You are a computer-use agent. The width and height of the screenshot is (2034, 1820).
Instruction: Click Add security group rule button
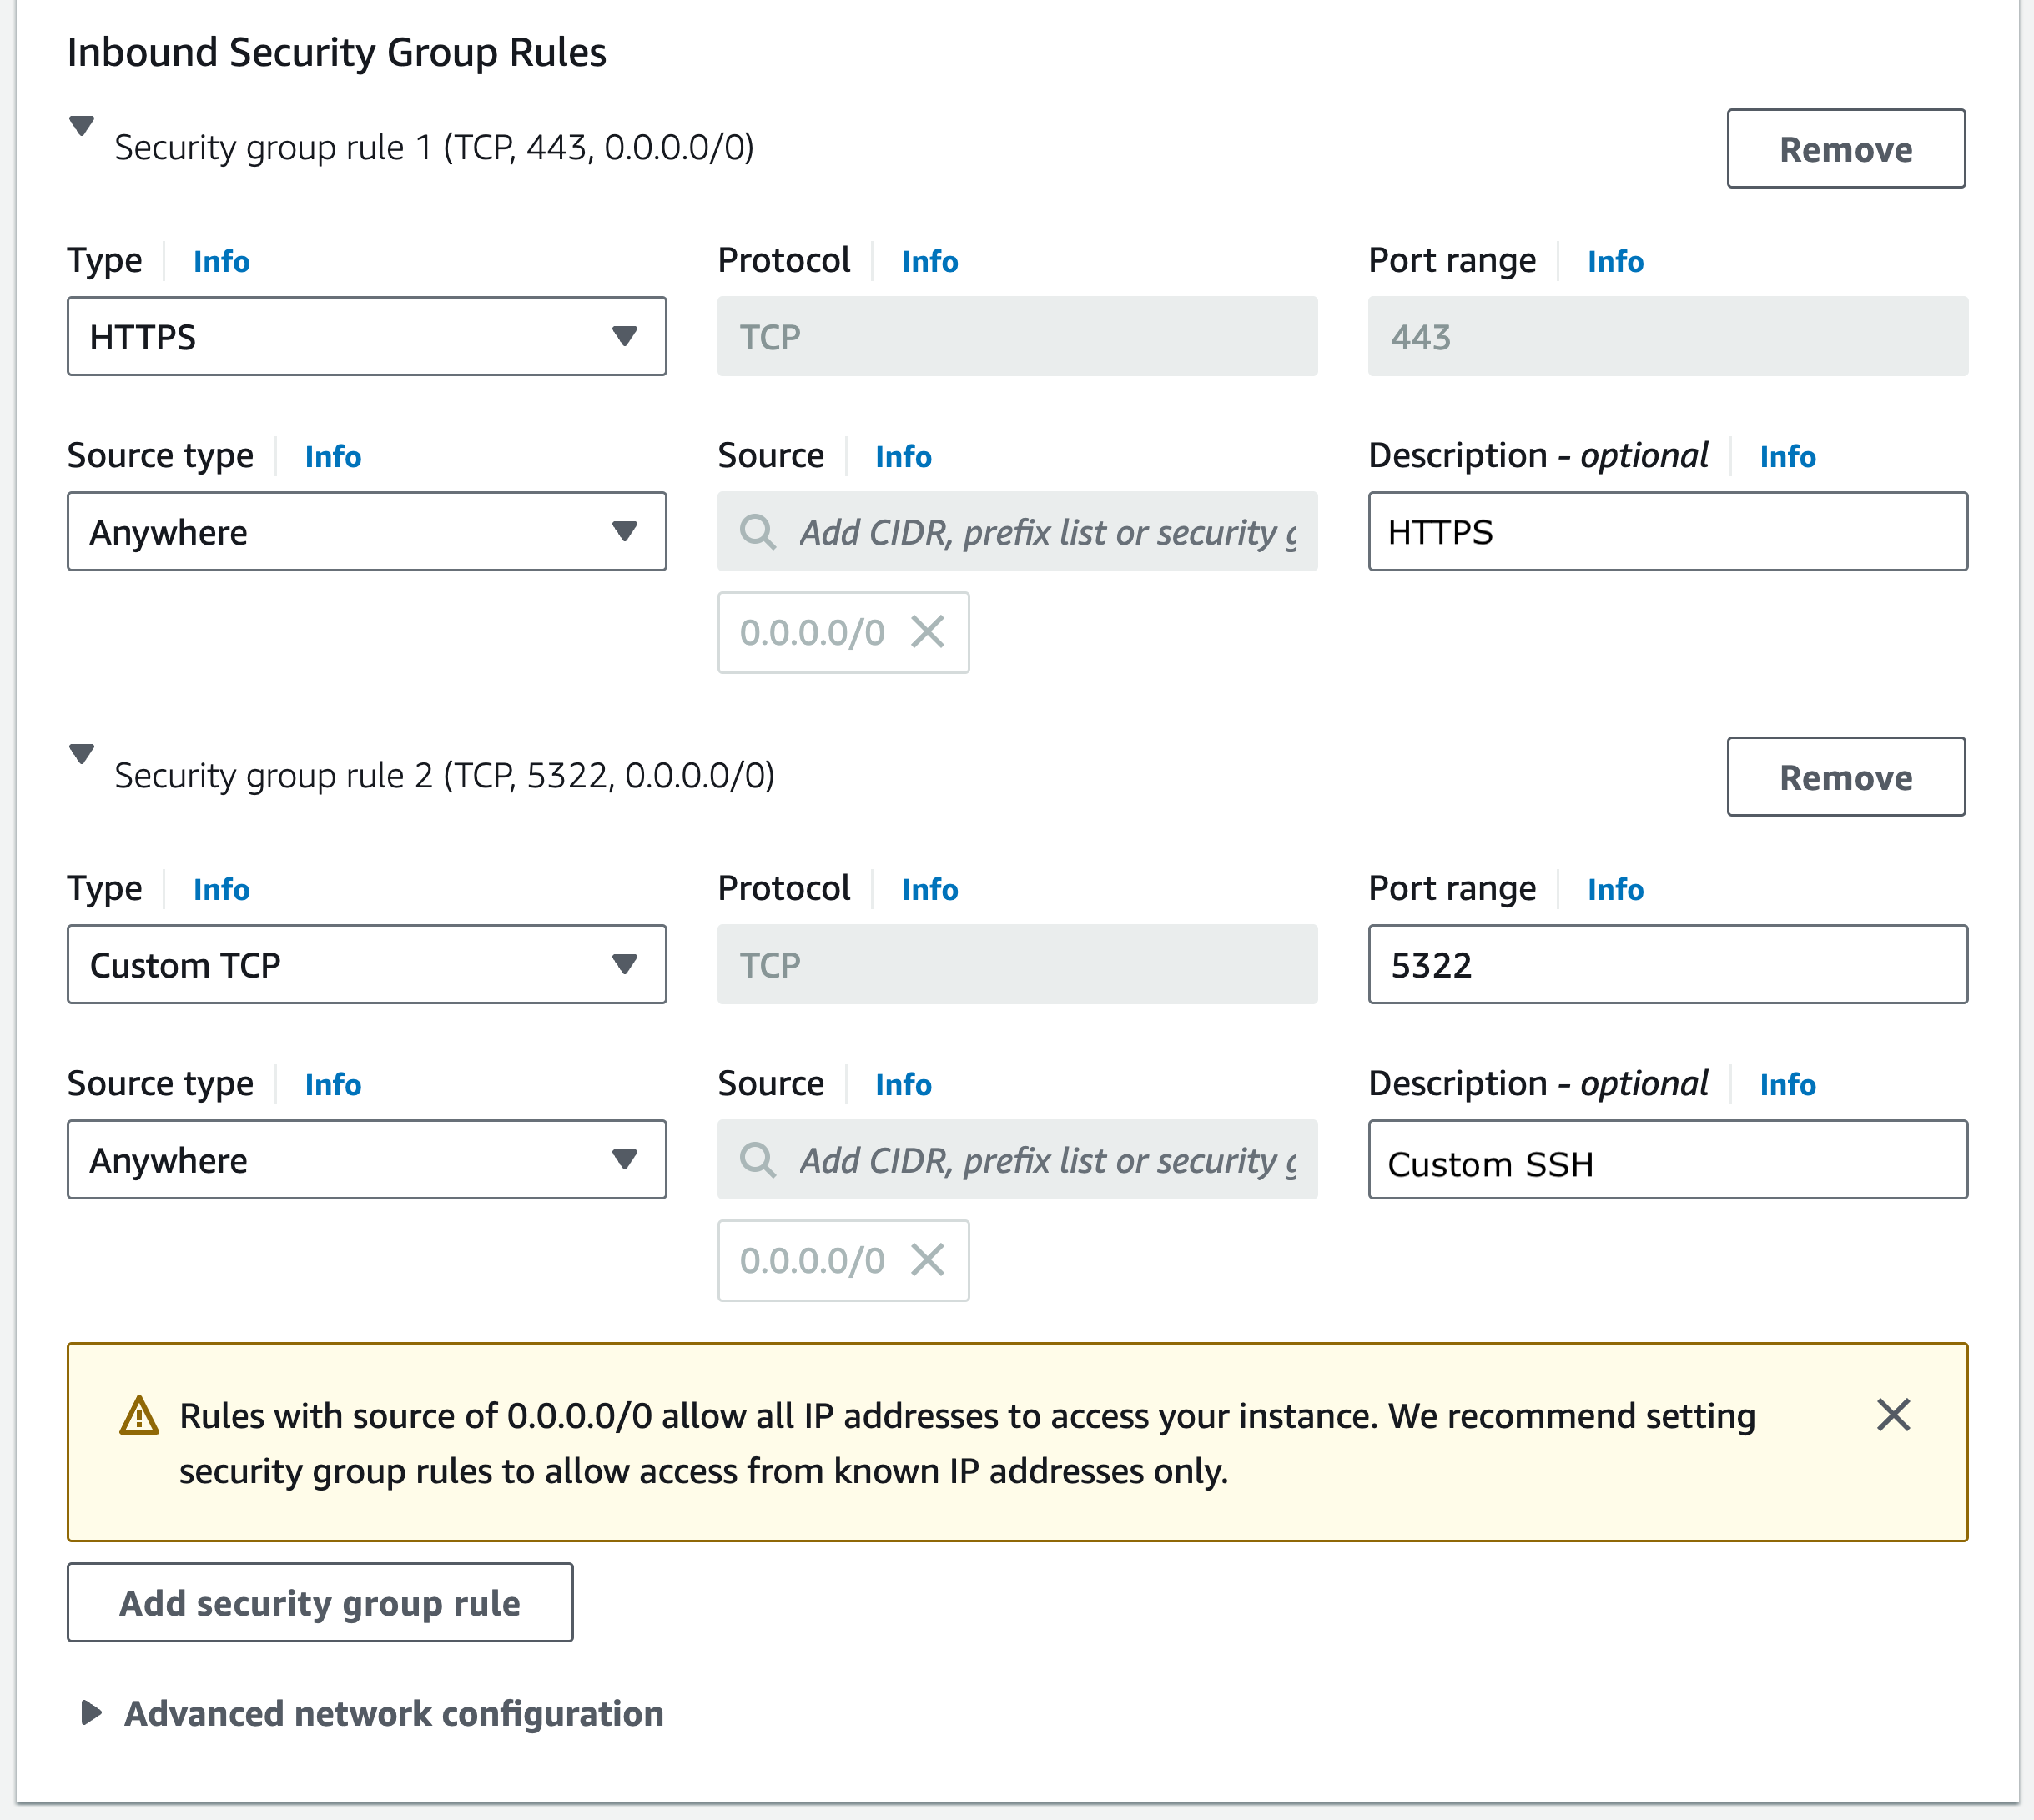point(320,1603)
